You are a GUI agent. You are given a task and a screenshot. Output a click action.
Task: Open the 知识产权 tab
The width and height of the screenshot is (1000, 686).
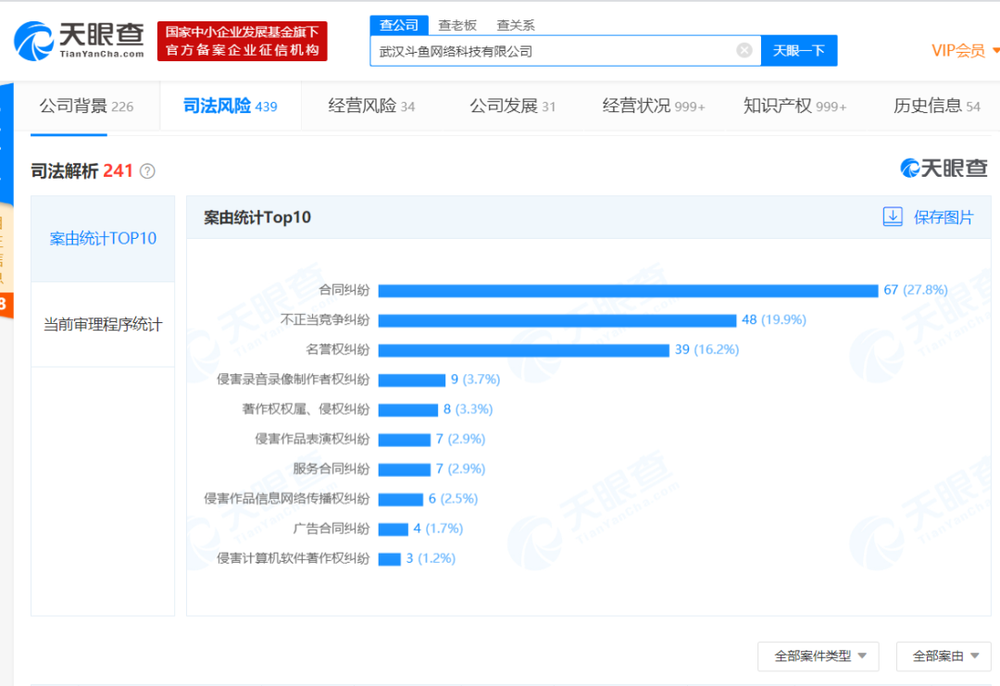coord(794,106)
